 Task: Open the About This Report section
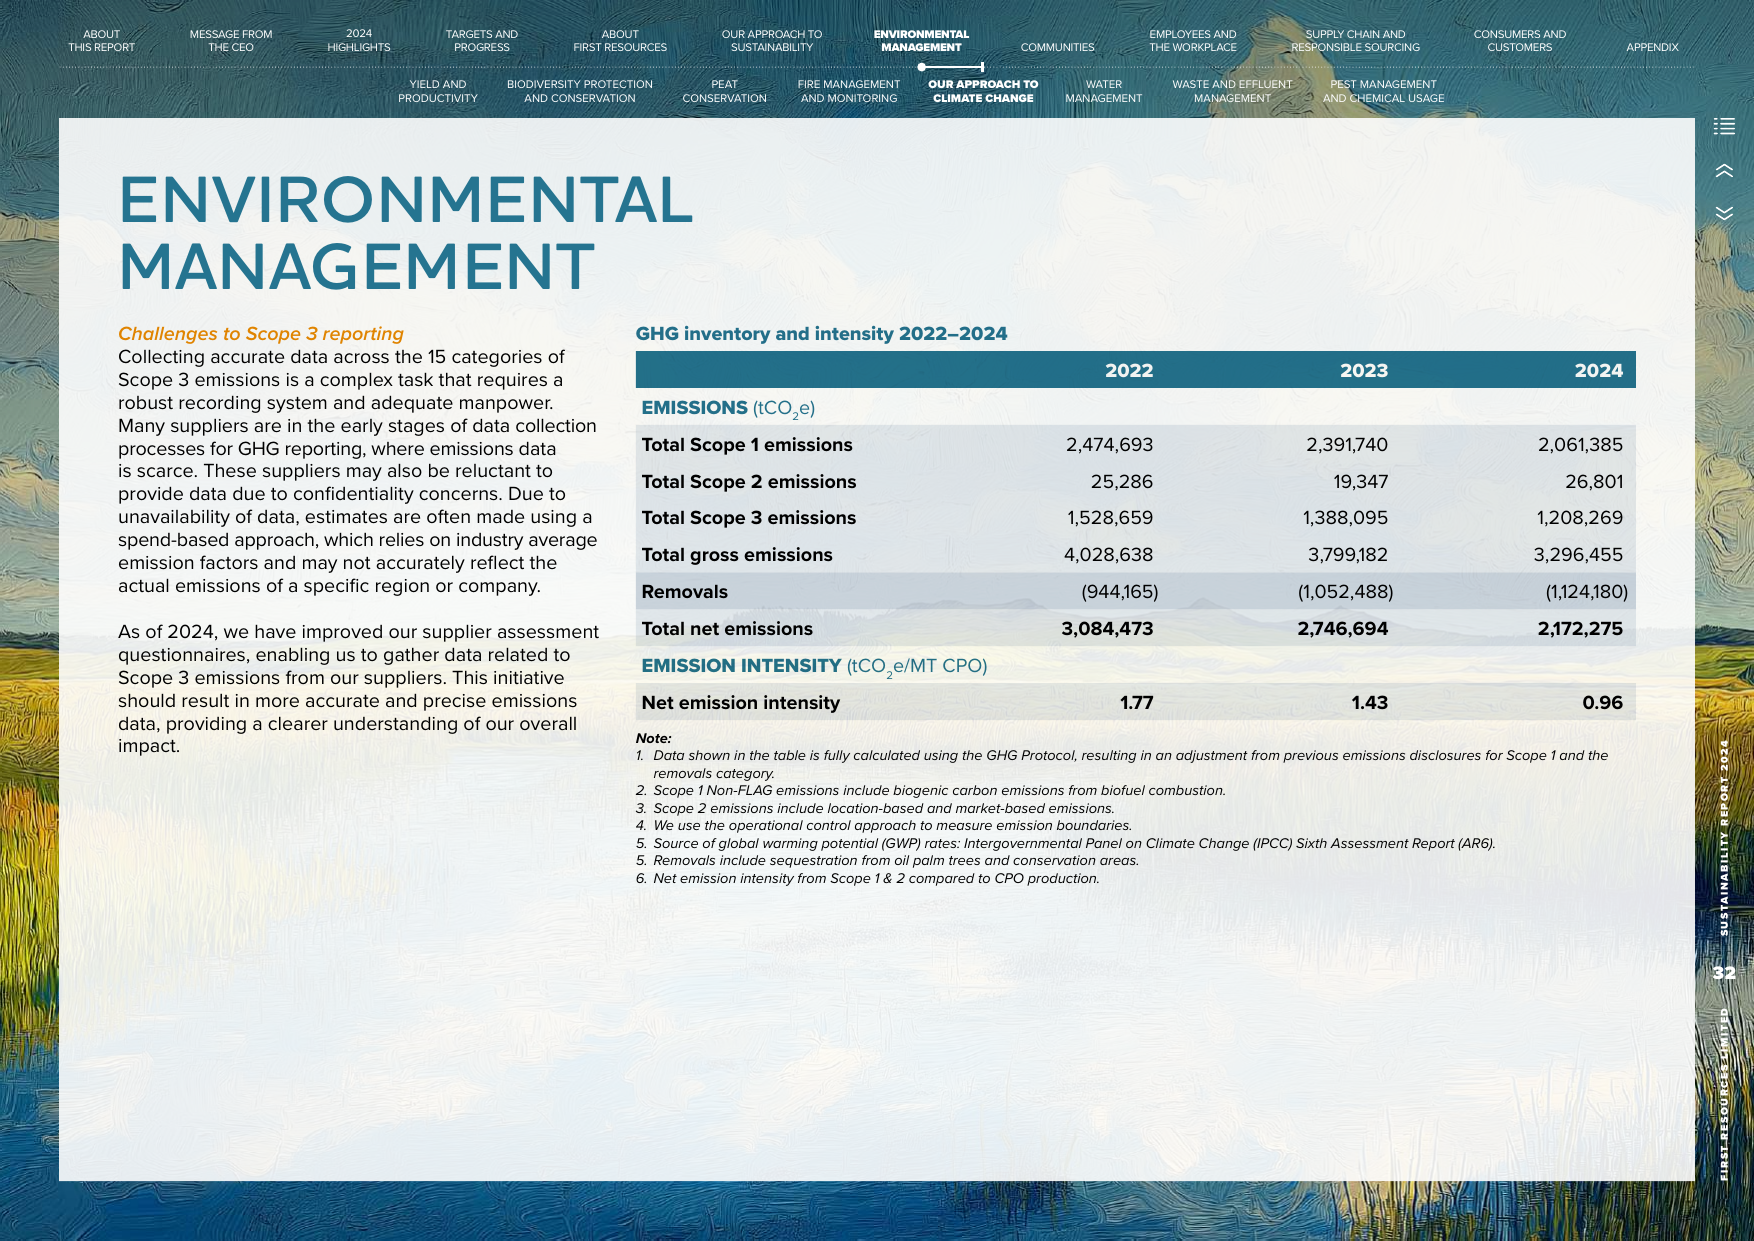(101, 41)
